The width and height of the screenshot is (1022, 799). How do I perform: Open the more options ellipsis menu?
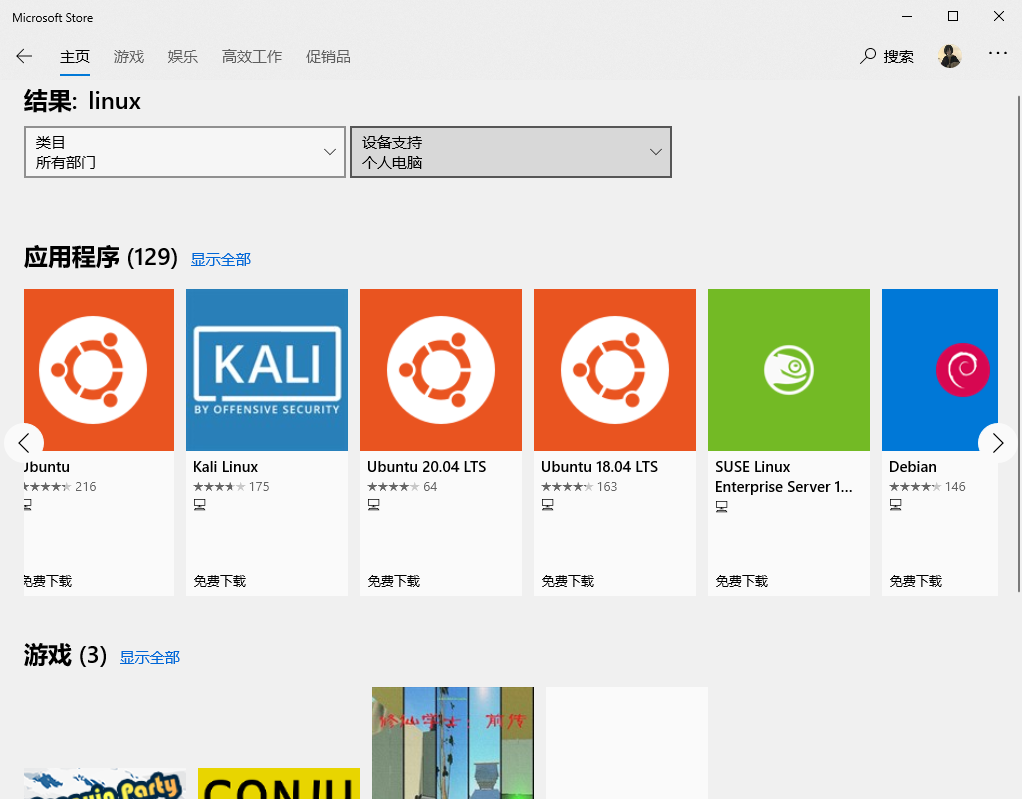point(997,53)
